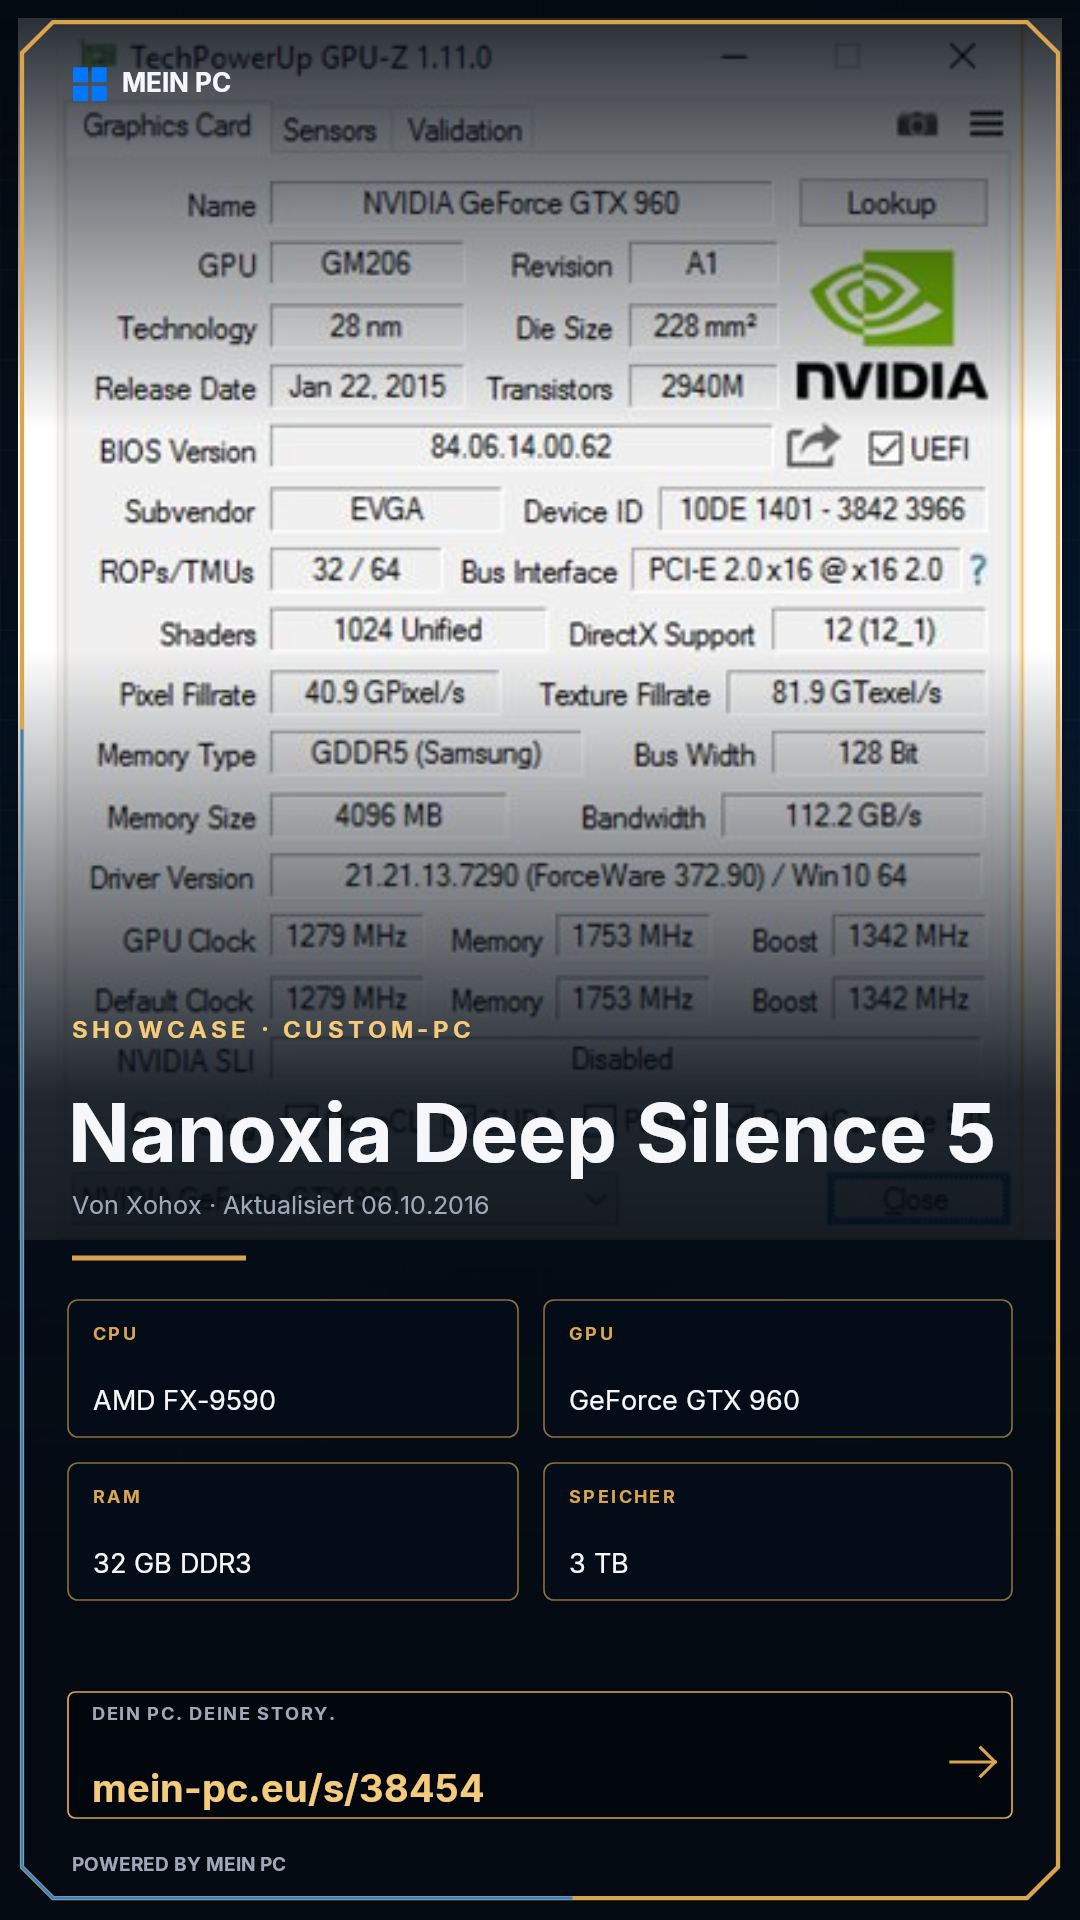This screenshot has height=1920, width=1080.
Task: Click the Close button in GPU-Z
Action: pos(917,1198)
